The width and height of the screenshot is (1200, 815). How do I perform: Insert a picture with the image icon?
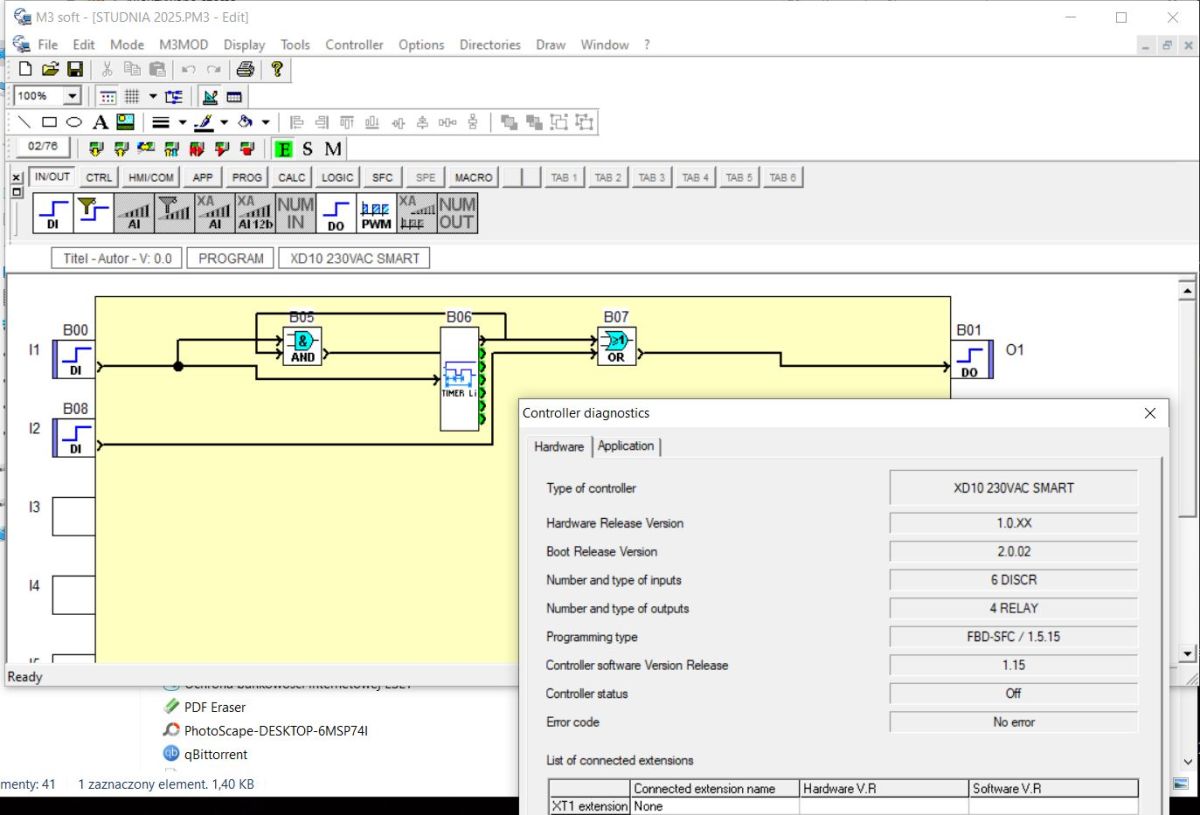point(125,122)
